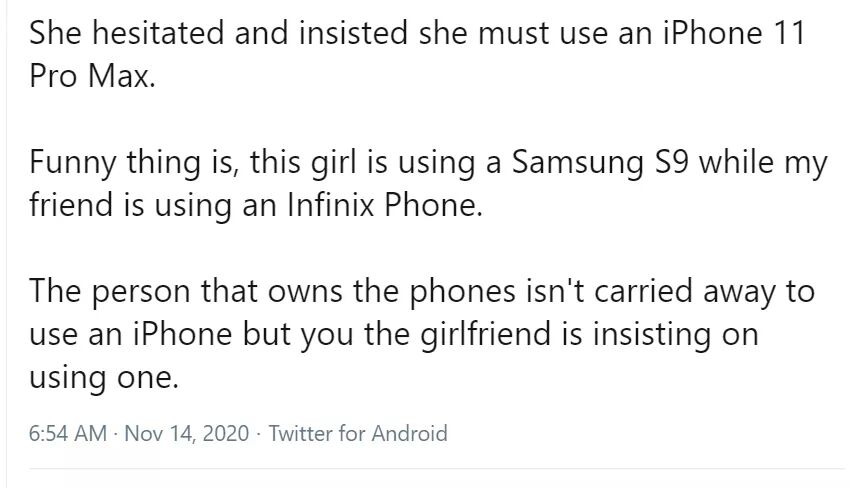Click the divider line below the timestamp

[424, 467]
